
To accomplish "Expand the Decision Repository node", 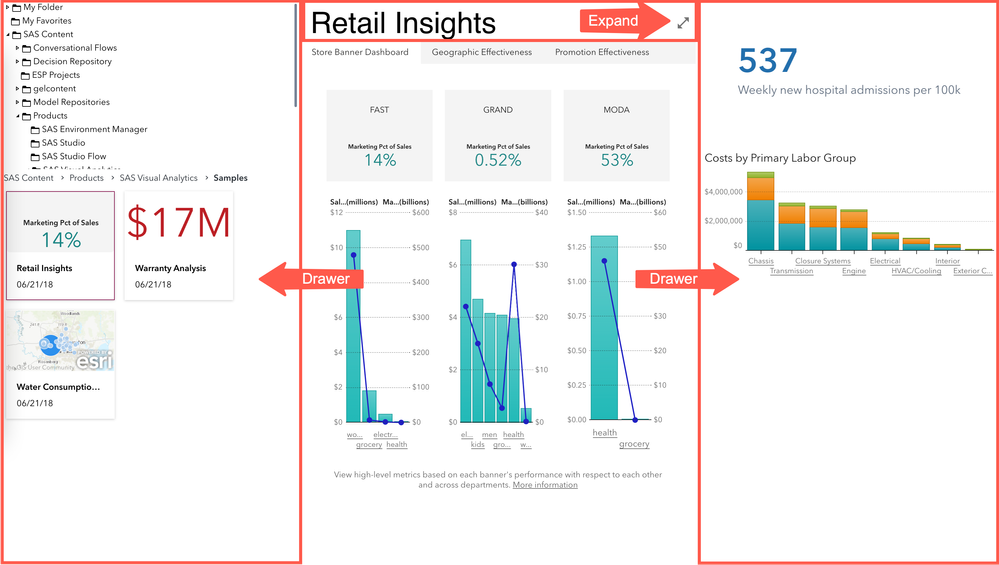I will click(x=17, y=62).
